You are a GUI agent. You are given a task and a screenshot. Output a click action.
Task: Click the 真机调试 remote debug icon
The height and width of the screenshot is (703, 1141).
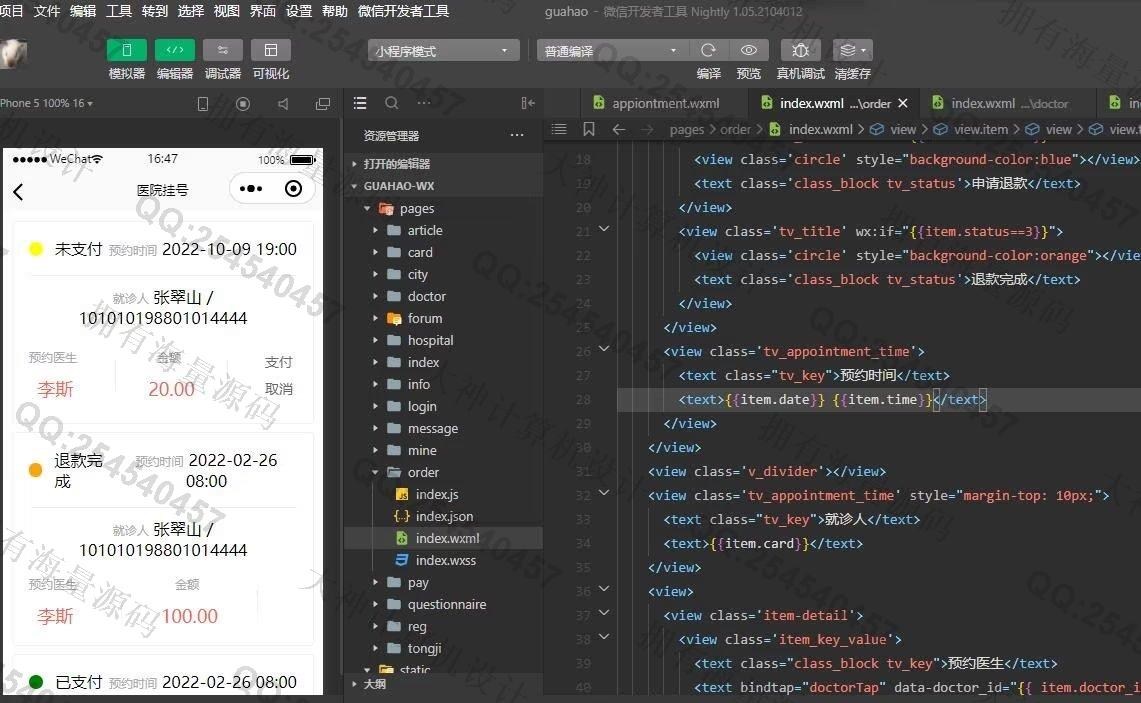[800, 50]
